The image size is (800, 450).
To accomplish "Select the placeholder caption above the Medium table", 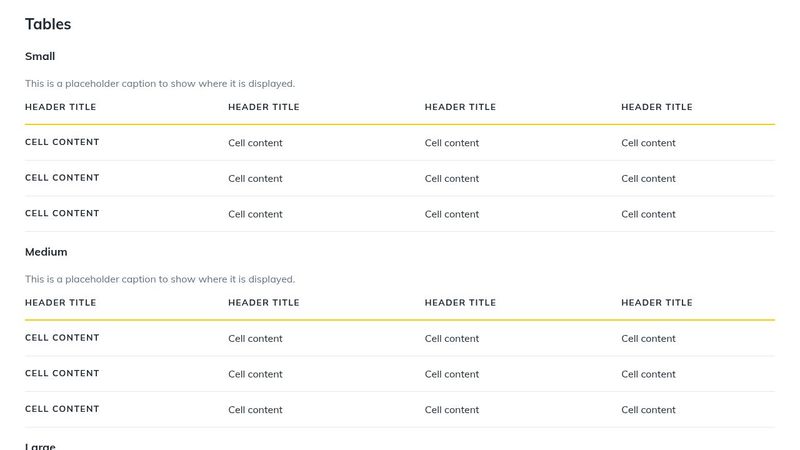I will pyautogui.click(x=160, y=279).
